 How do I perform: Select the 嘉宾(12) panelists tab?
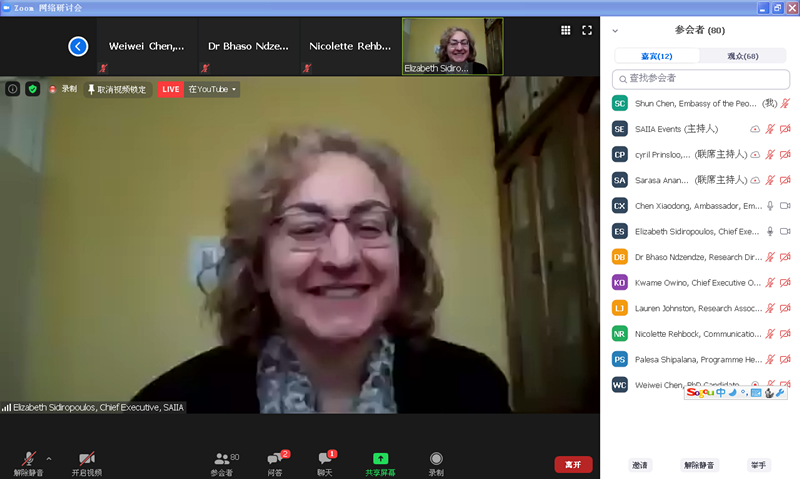[657, 56]
